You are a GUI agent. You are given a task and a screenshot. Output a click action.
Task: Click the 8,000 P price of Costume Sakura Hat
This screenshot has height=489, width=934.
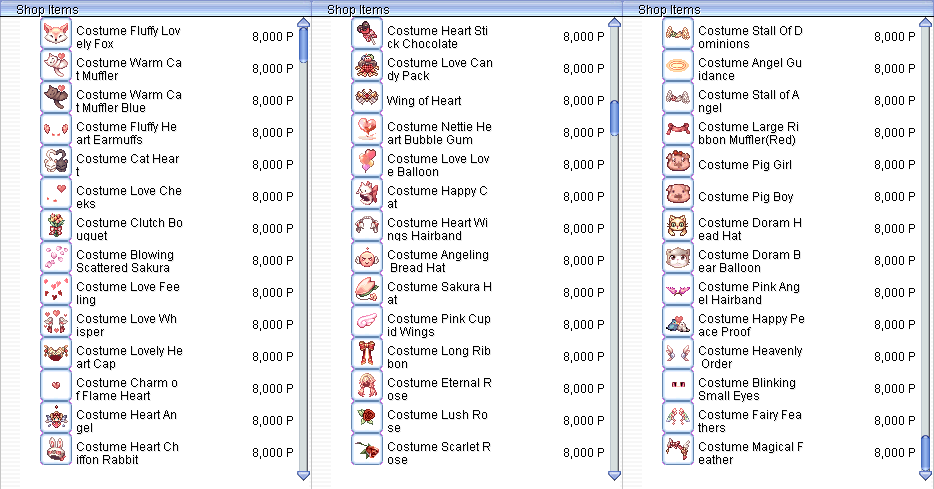pyautogui.click(x=583, y=292)
